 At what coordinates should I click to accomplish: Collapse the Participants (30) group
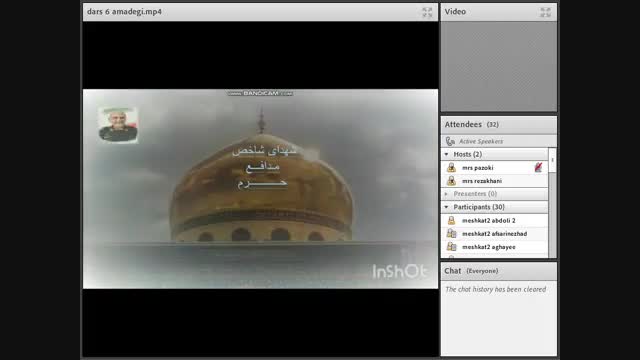446,207
